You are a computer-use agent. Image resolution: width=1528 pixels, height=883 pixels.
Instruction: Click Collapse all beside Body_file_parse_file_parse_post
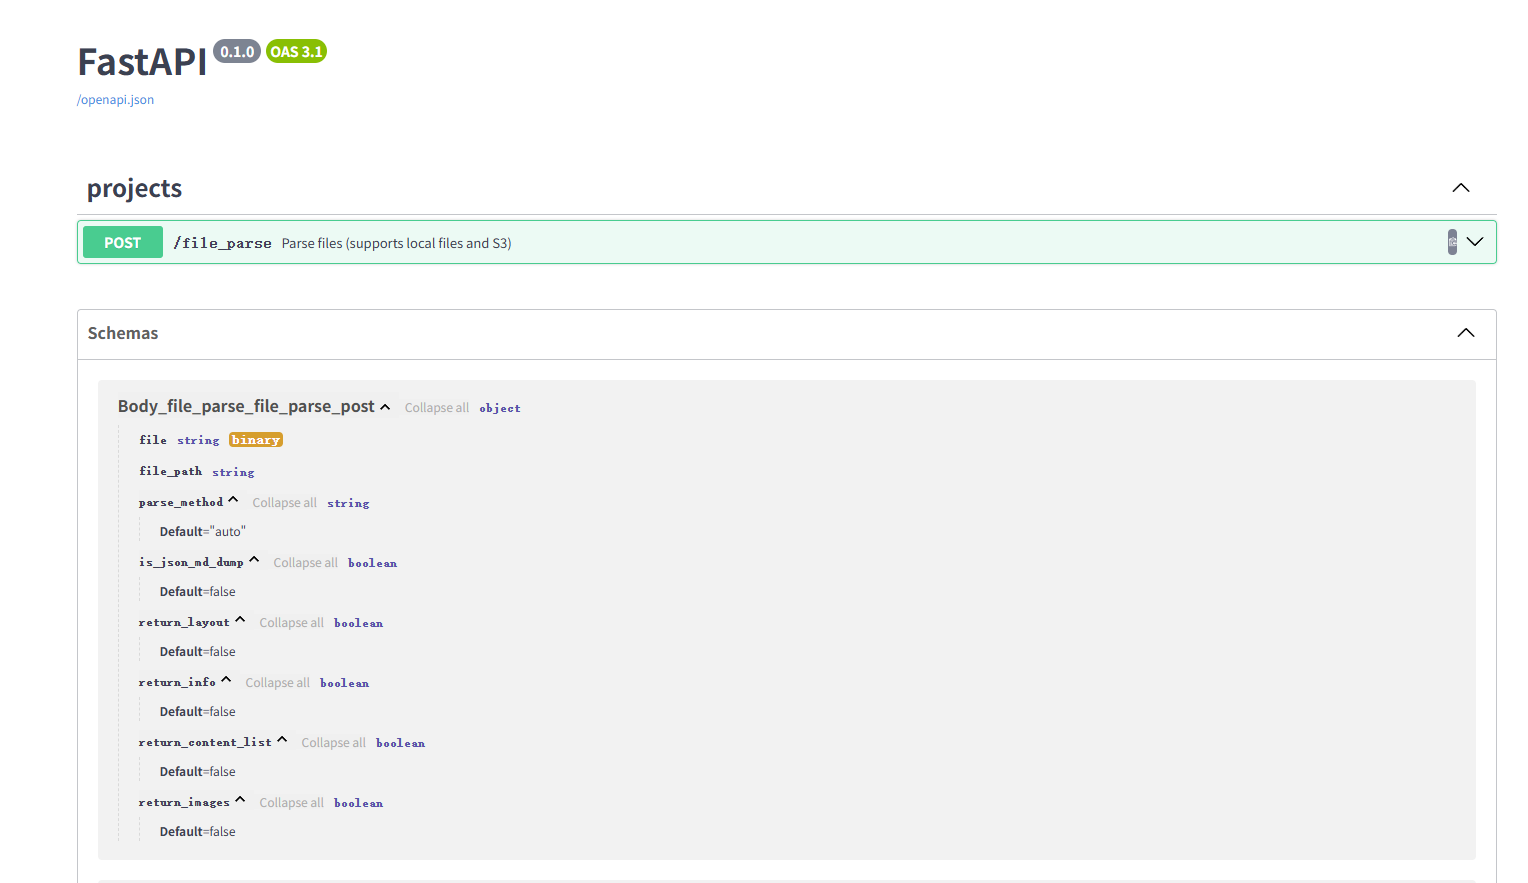[437, 408]
